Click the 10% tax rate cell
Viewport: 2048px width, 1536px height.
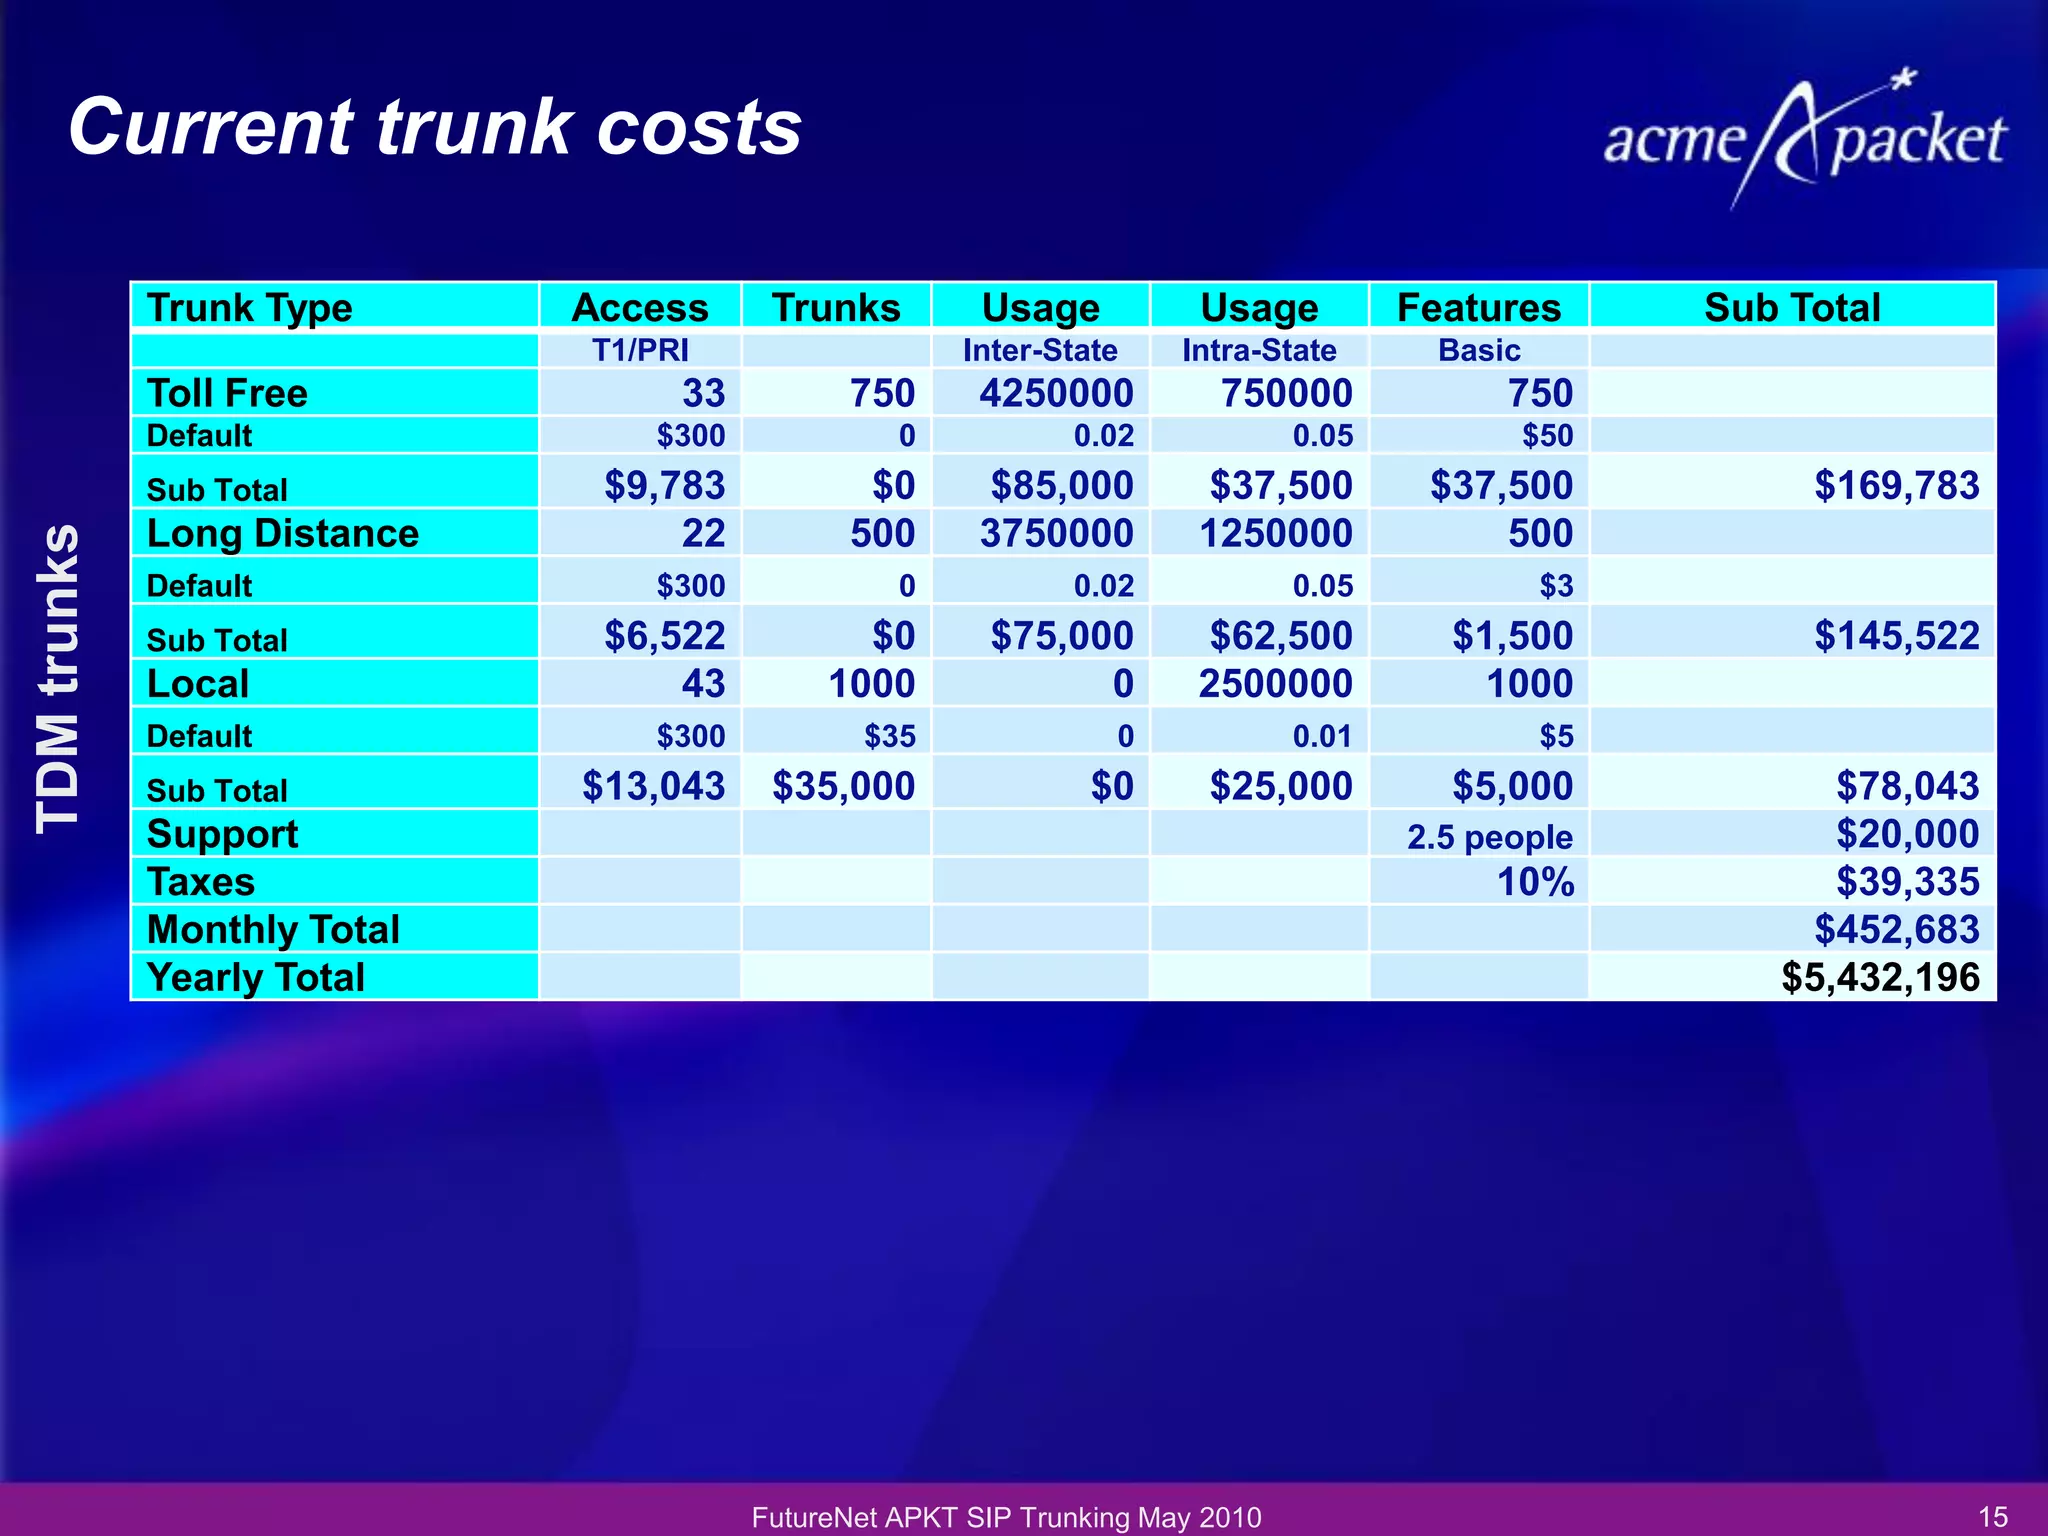(x=1479, y=881)
